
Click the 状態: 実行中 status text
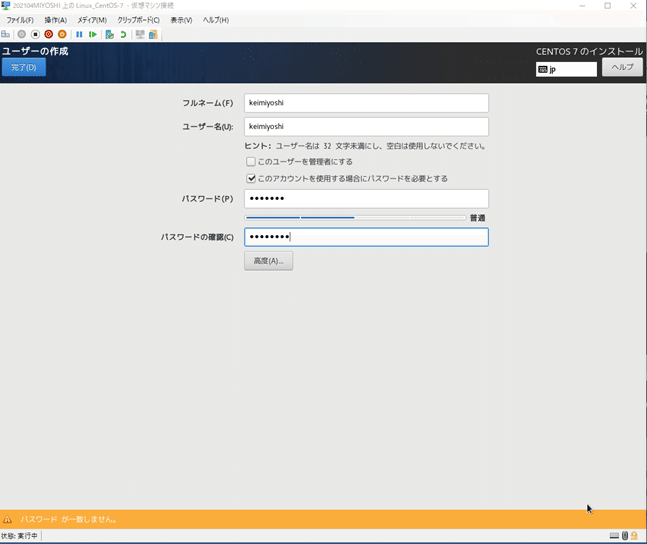(19, 536)
